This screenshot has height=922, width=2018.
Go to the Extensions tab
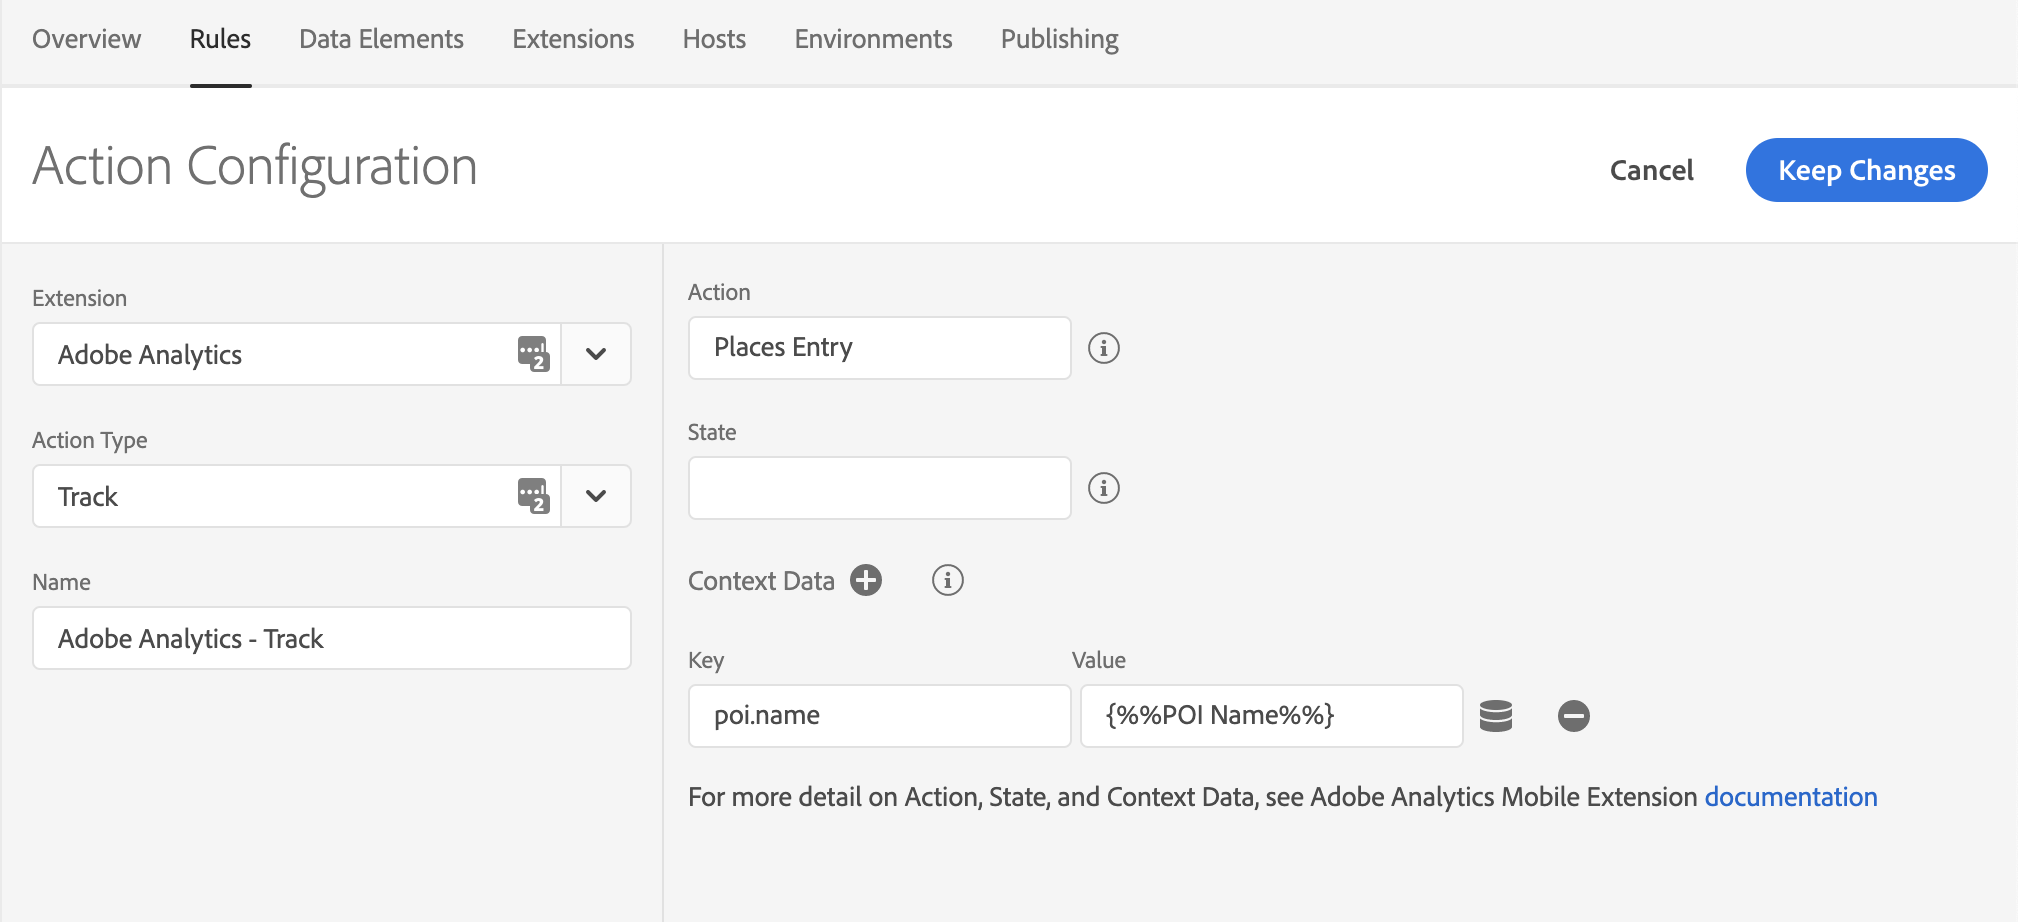point(573,39)
